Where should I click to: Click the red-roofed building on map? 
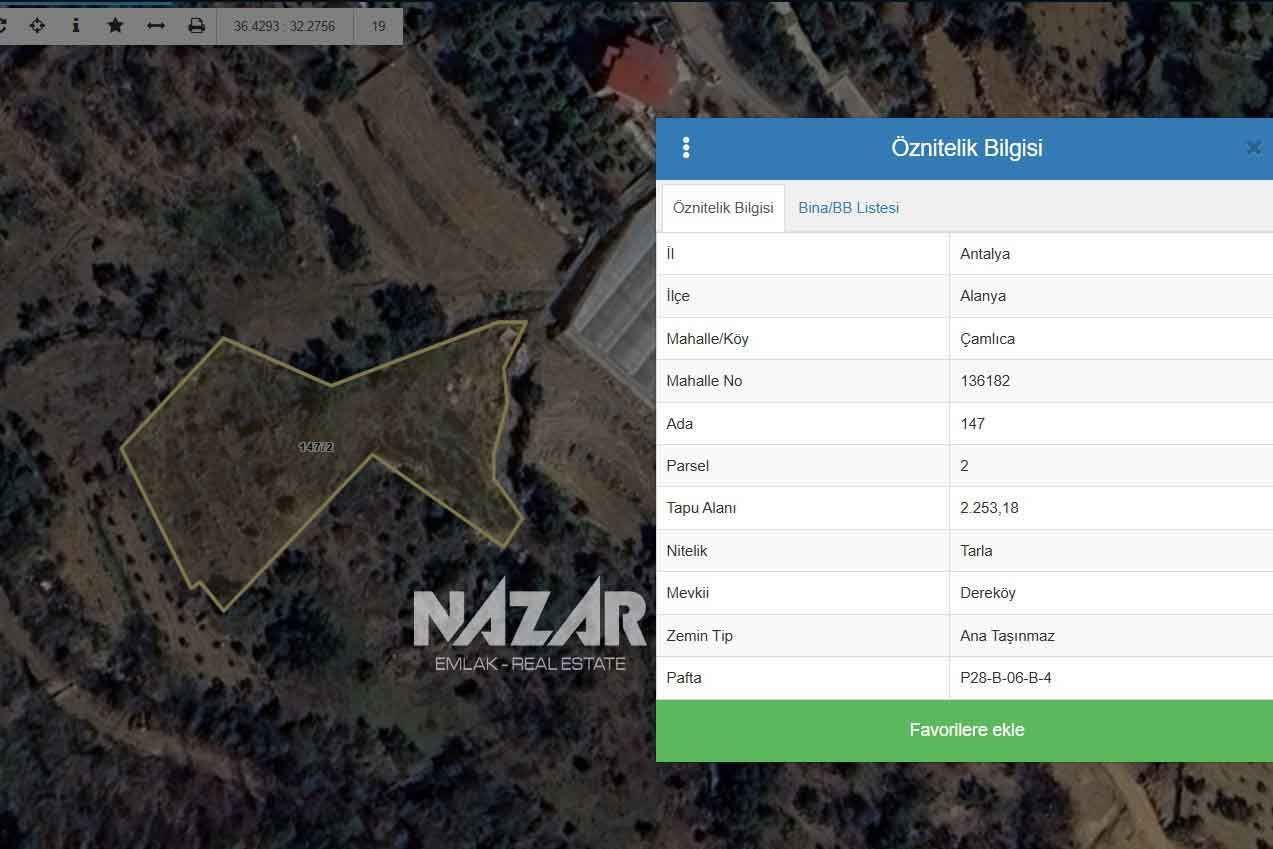tap(642, 72)
